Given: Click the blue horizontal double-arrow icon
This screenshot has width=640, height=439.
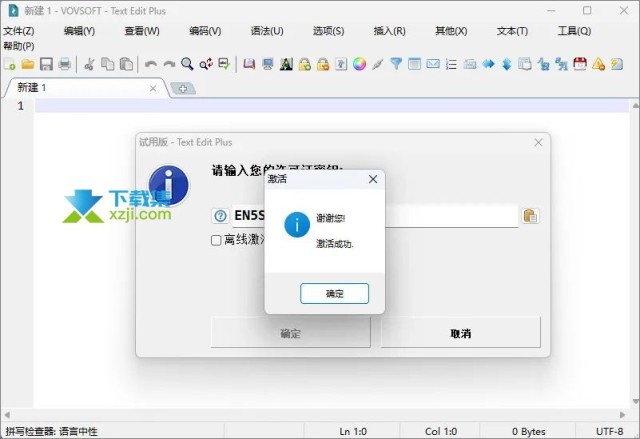Looking at the screenshot, I should coord(488,64).
